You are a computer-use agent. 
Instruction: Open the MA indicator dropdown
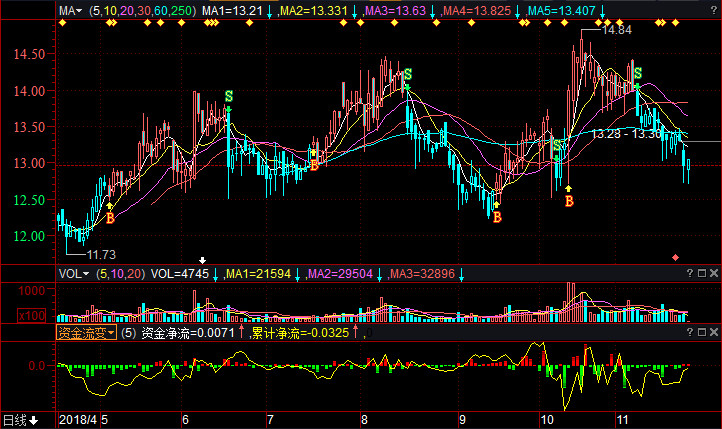click(70, 11)
